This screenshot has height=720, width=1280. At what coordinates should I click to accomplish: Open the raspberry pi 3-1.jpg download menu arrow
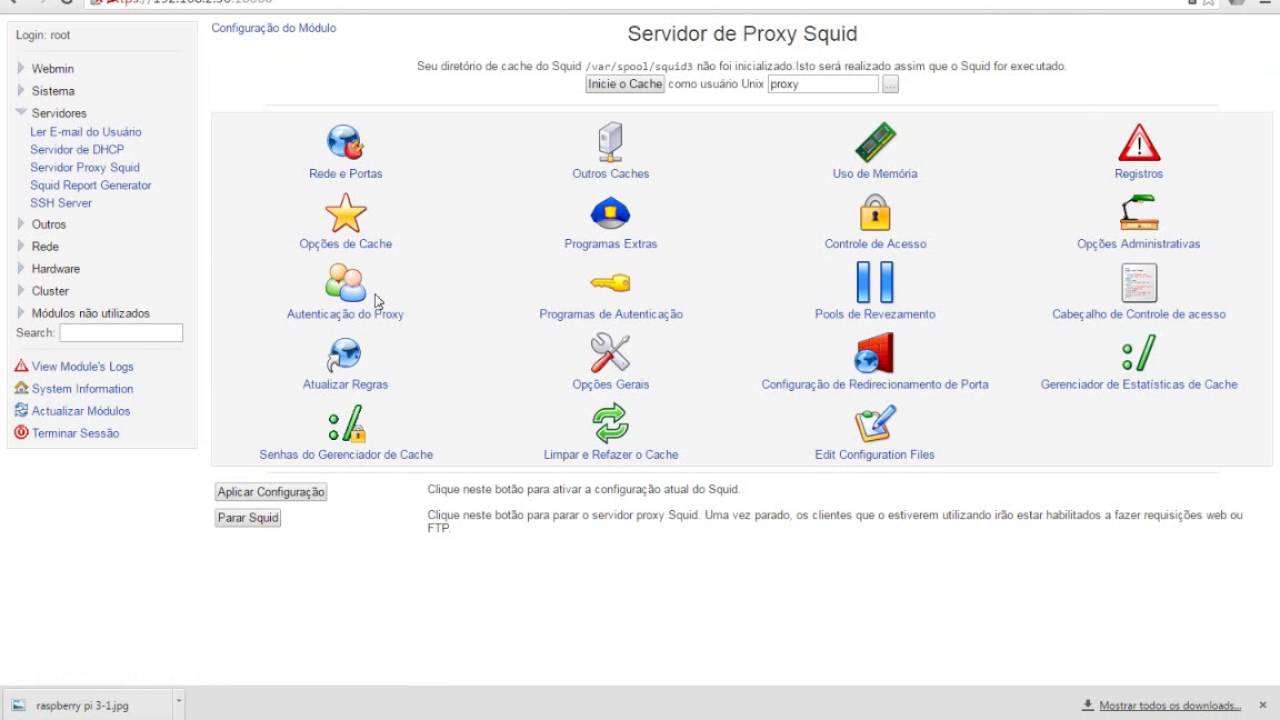coord(179,704)
